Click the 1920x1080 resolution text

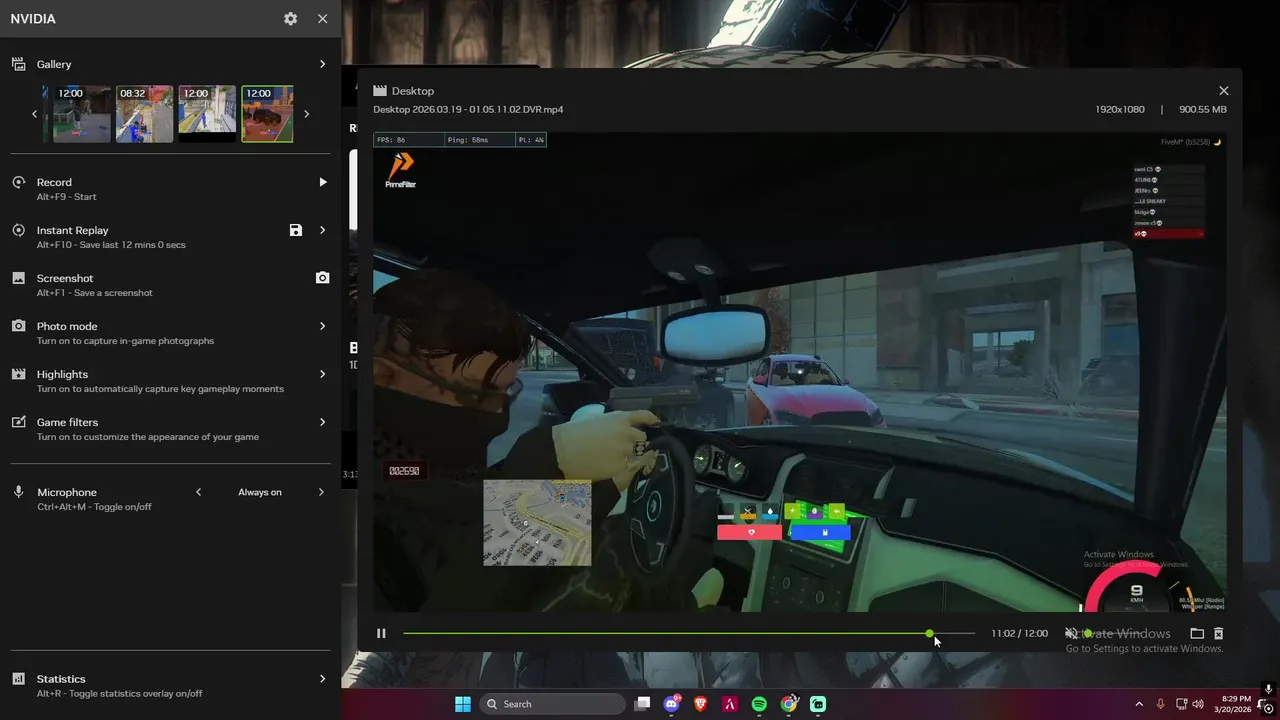tap(1119, 109)
